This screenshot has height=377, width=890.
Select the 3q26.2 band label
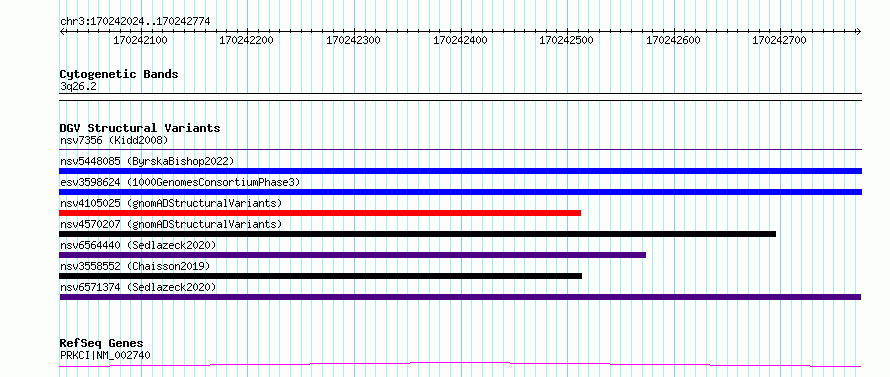[x=78, y=87]
